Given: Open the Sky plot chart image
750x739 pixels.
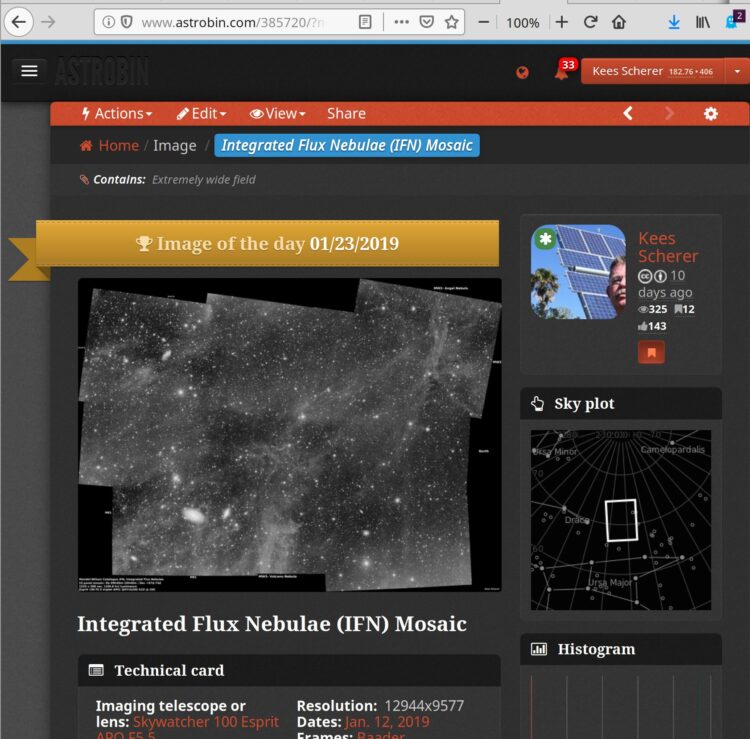Looking at the screenshot, I should (x=620, y=520).
